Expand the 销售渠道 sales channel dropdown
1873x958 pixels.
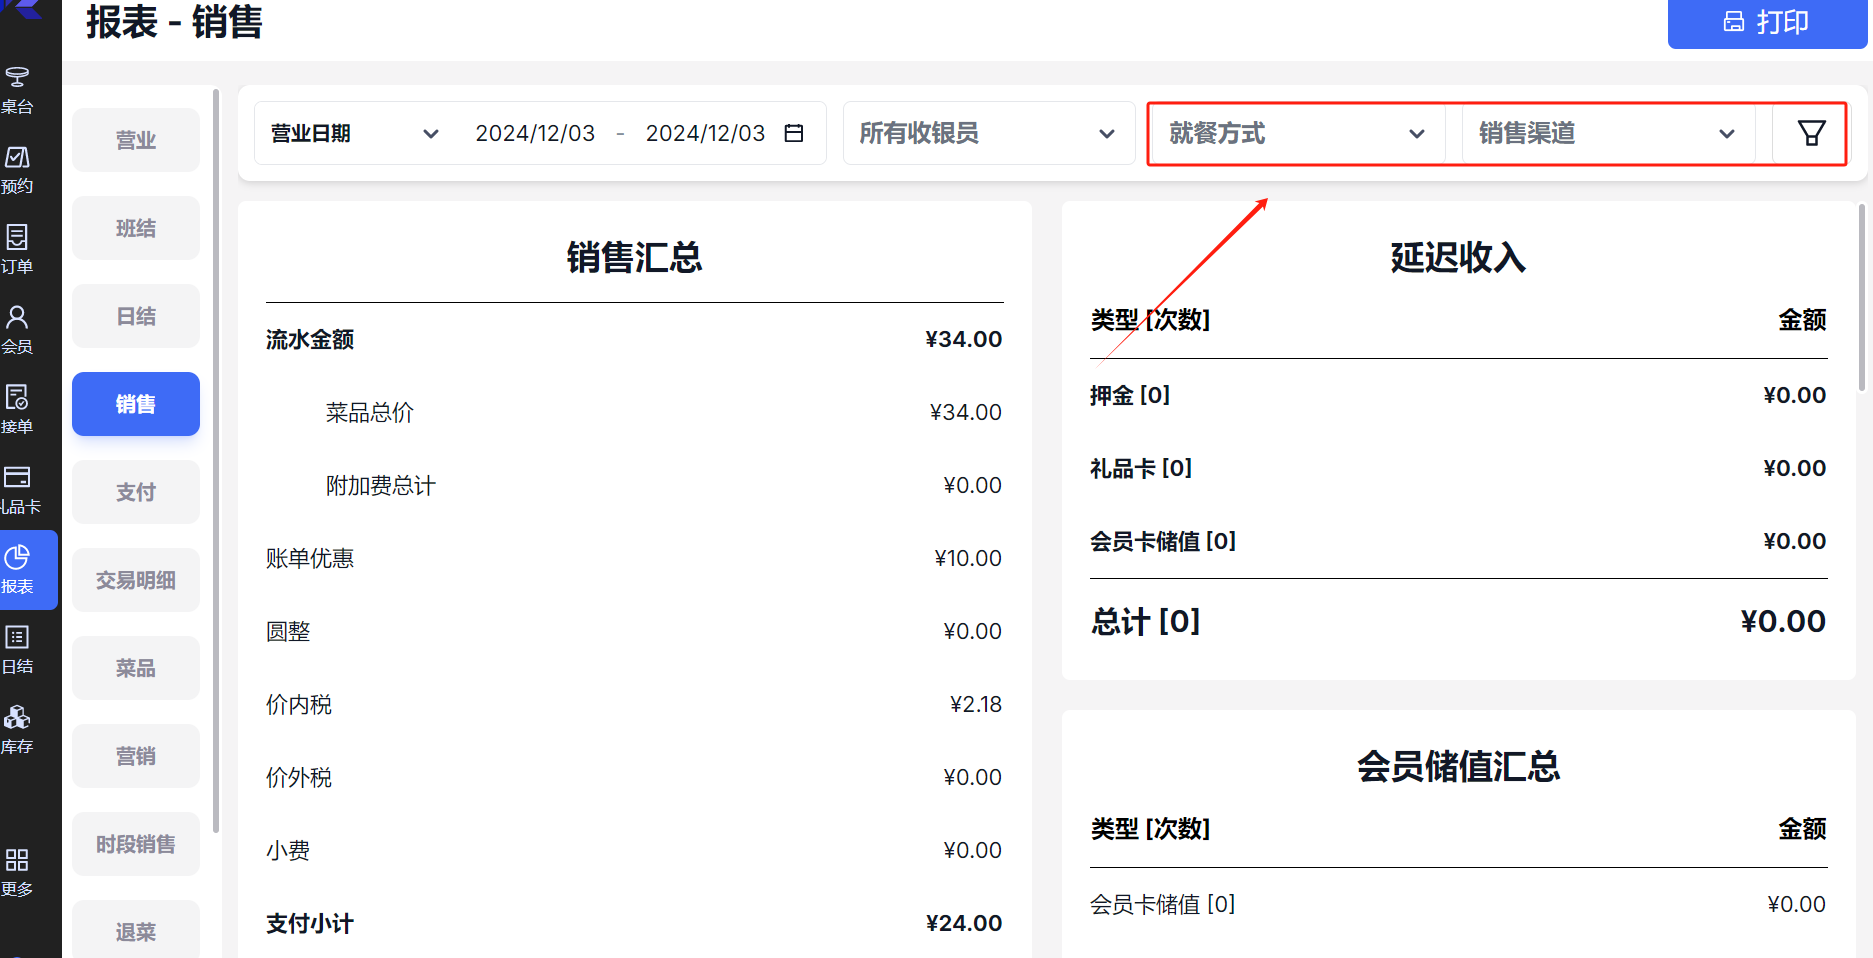[x=1608, y=133]
